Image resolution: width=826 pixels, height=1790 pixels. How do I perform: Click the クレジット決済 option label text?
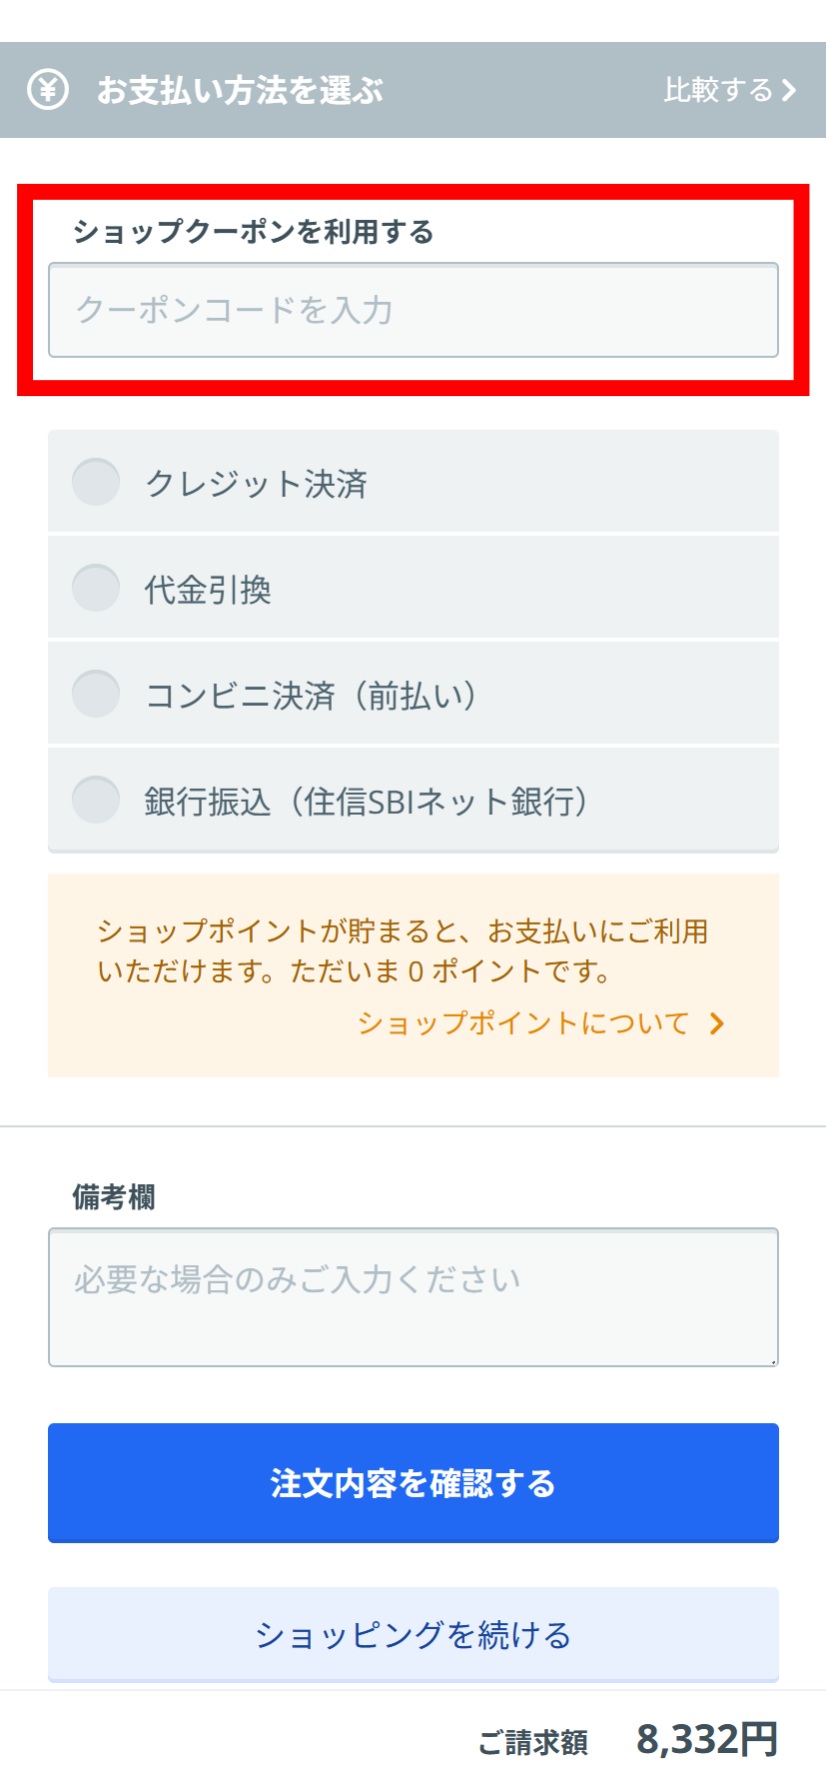pyautogui.click(x=256, y=484)
